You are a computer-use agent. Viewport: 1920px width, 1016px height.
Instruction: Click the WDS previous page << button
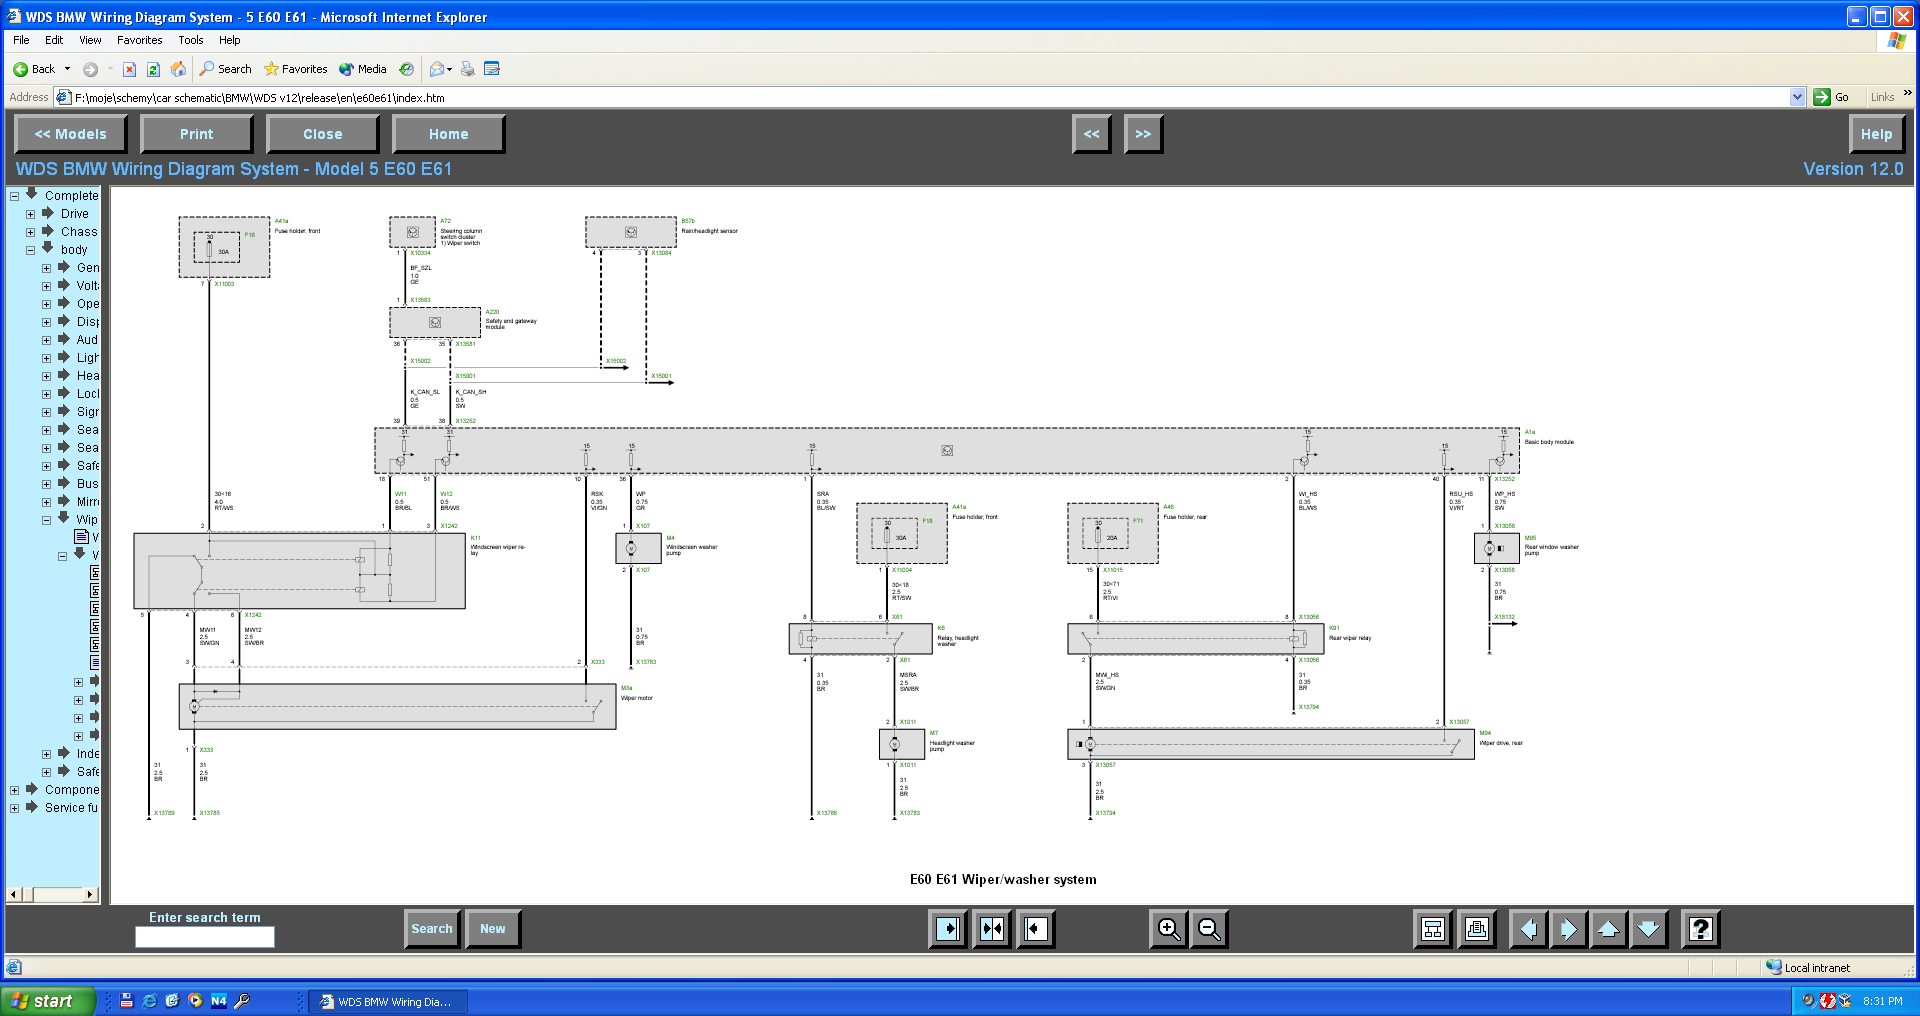click(x=1092, y=134)
